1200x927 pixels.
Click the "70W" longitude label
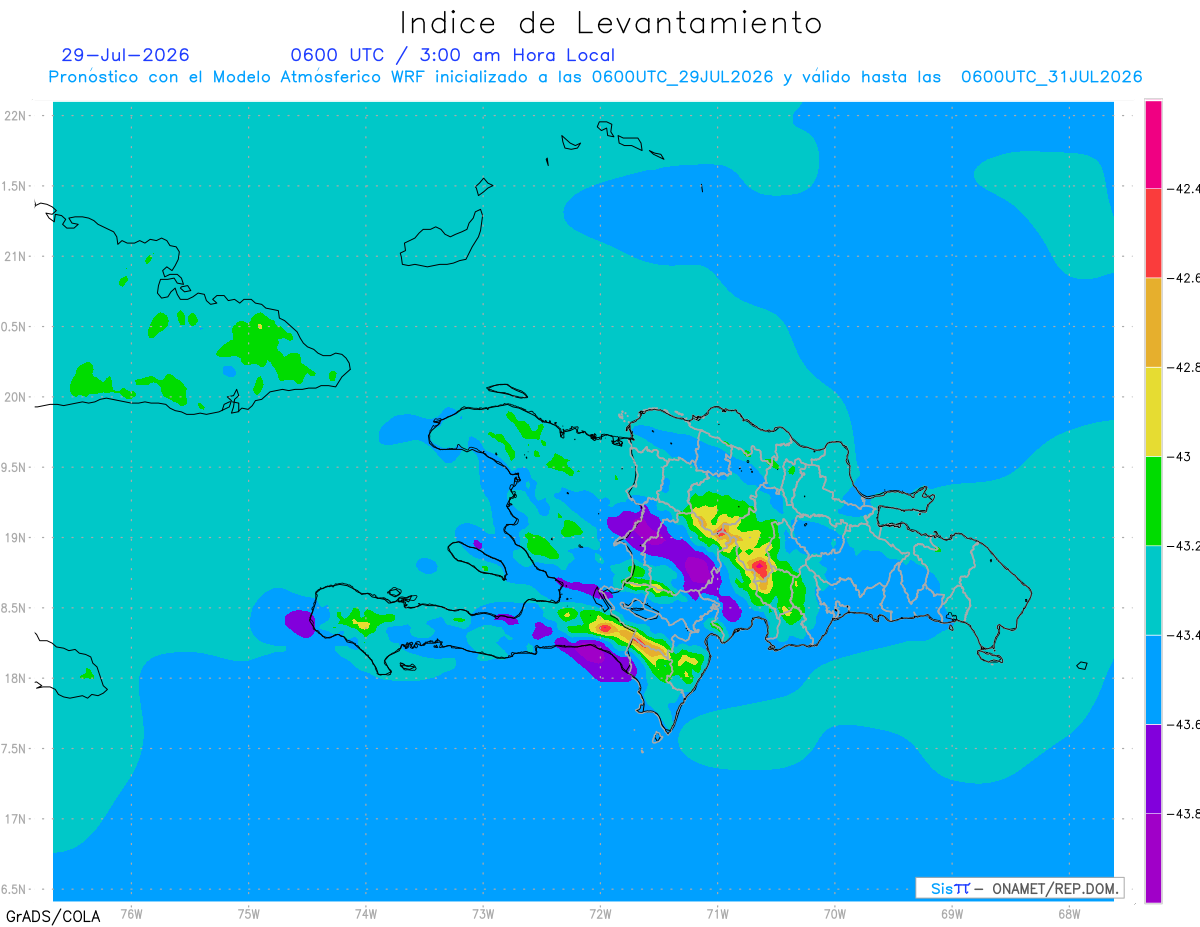coord(834,912)
